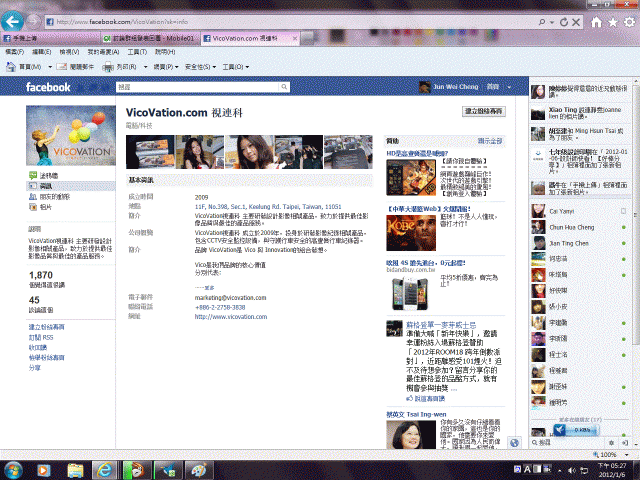Open the home button dropdown in command bar
The height and width of the screenshot is (480, 640).
click(50, 67)
